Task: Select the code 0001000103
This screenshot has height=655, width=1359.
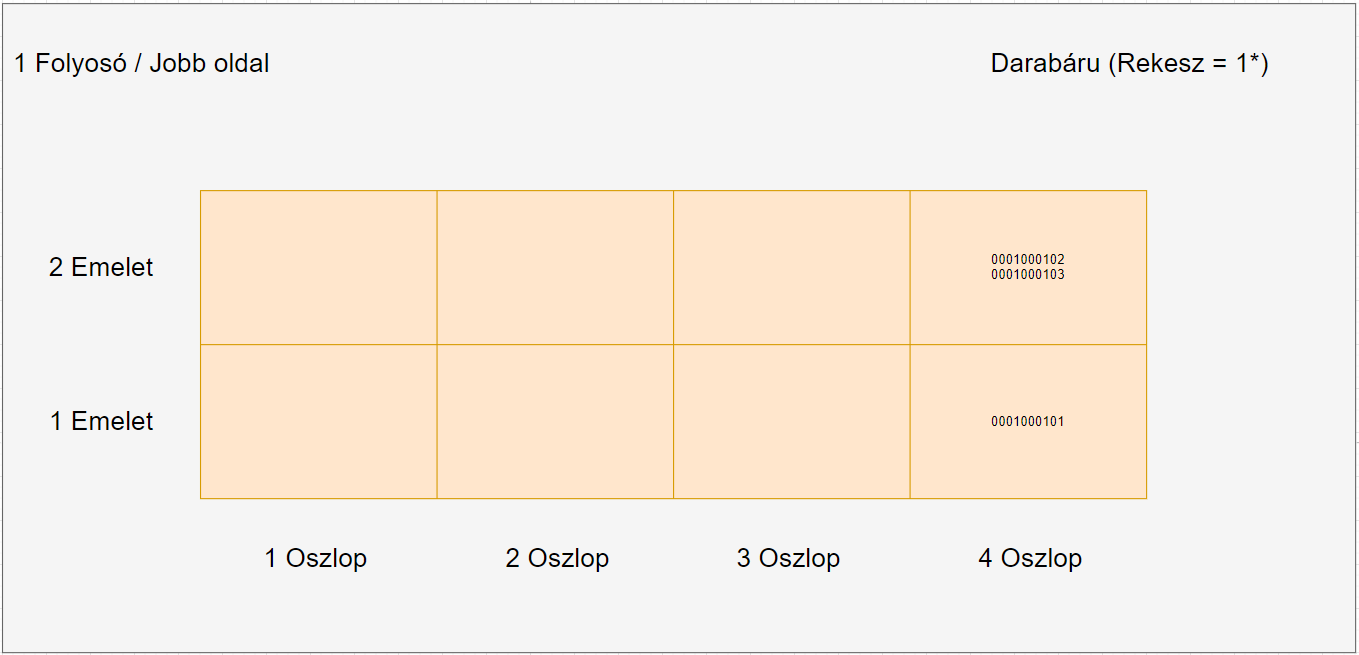Action: coord(1027,275)
